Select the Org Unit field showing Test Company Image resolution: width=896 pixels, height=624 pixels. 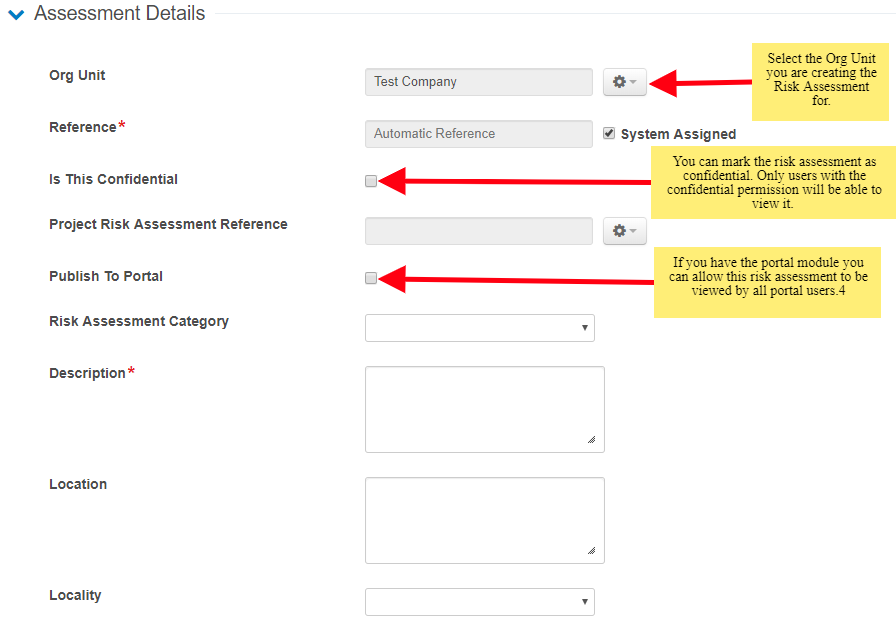coord(478,82)
